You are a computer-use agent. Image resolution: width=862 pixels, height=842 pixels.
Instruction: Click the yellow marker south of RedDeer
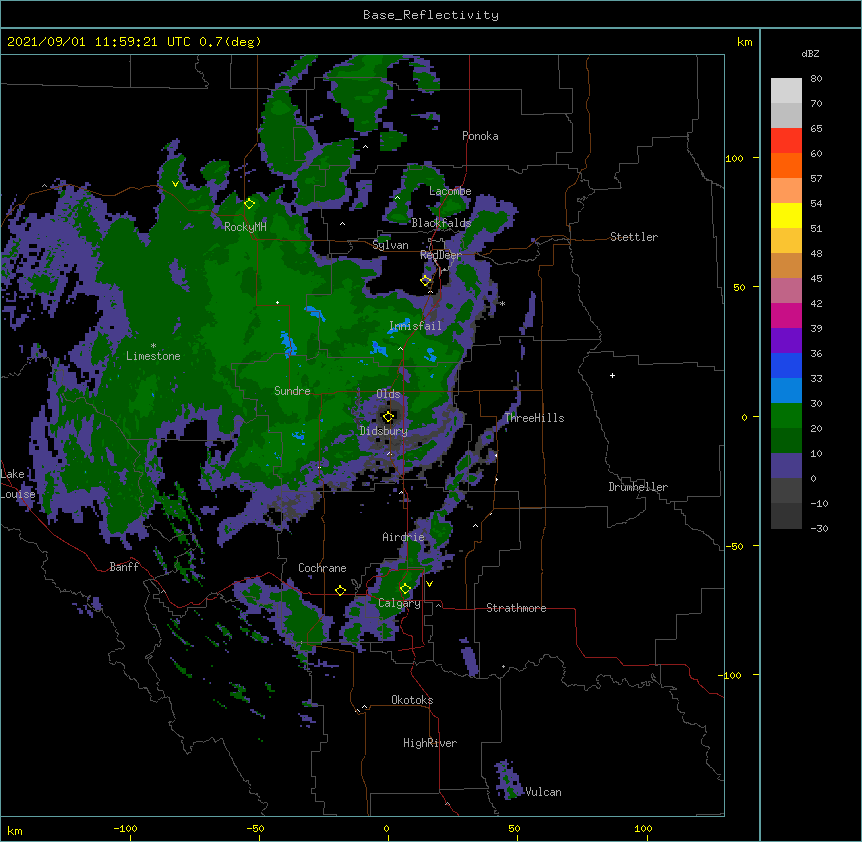click(x=426, y=281)
